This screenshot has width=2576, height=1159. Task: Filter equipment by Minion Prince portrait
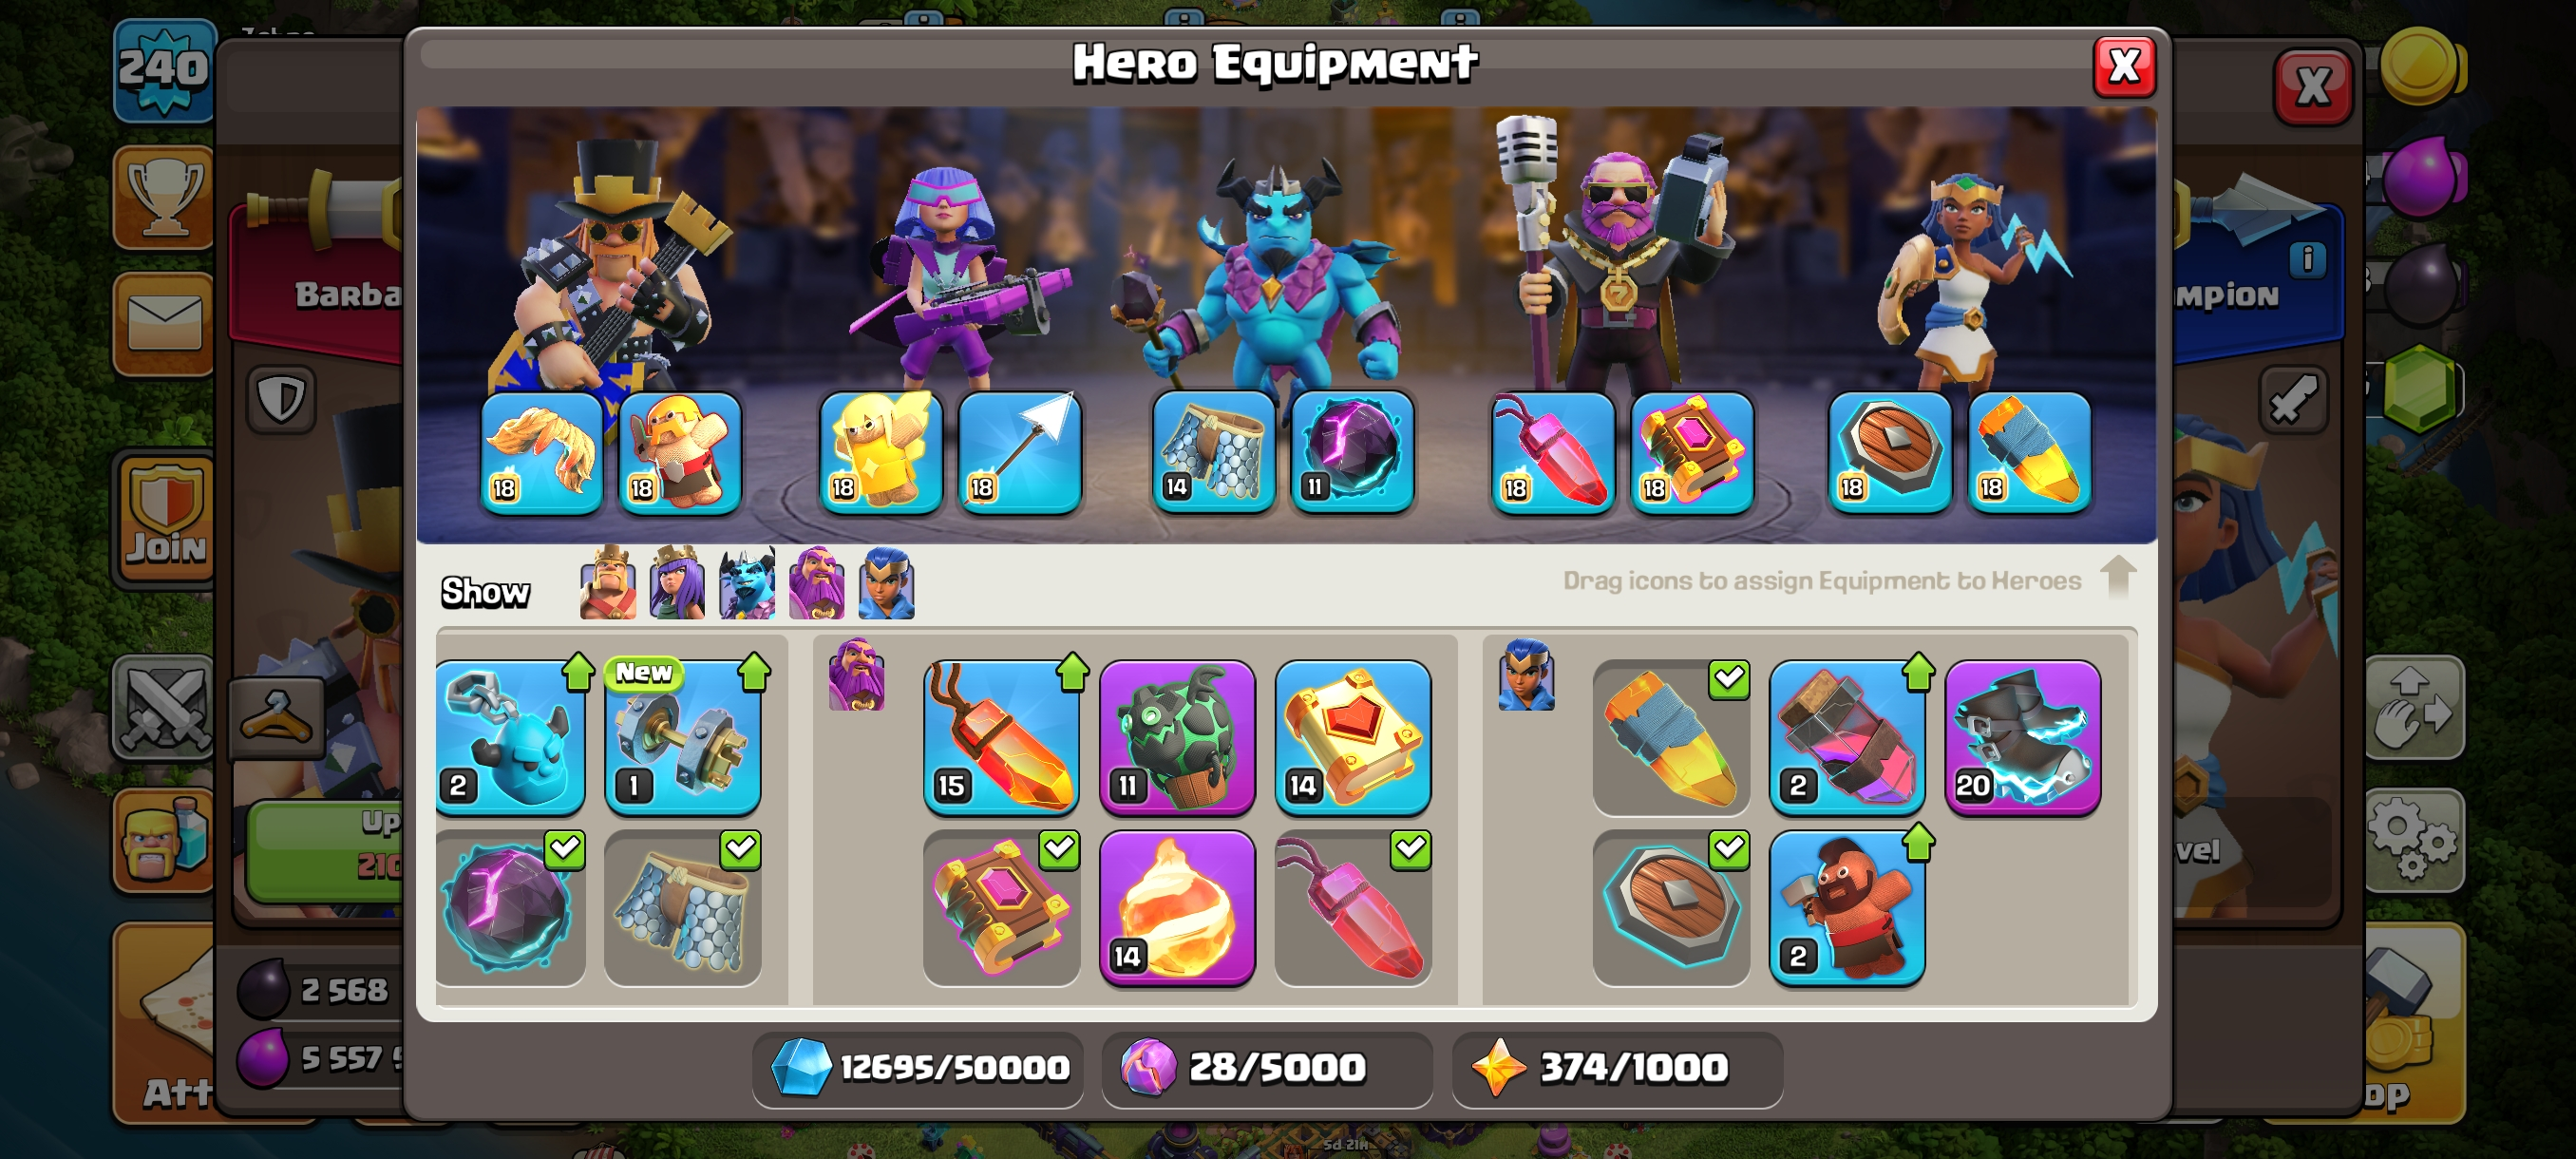coord(747,583)
